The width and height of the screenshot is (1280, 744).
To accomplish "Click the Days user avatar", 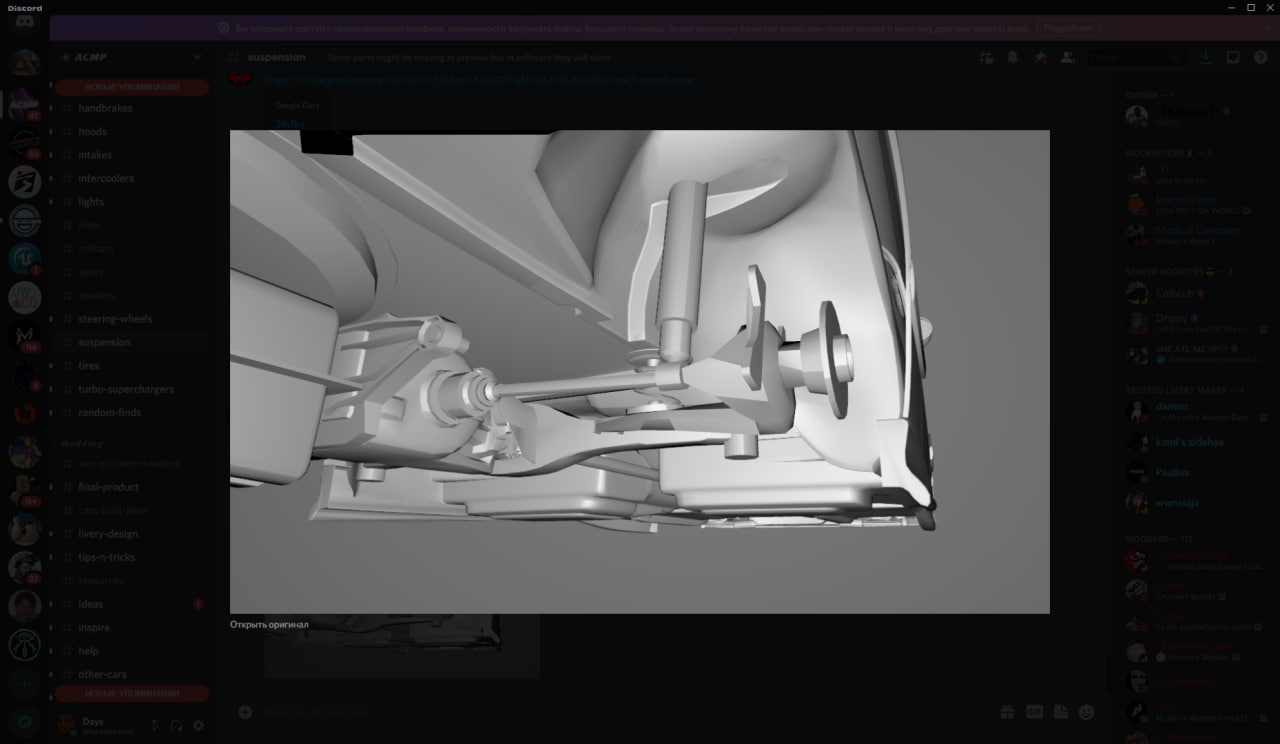I will click(x=67, y=725).
